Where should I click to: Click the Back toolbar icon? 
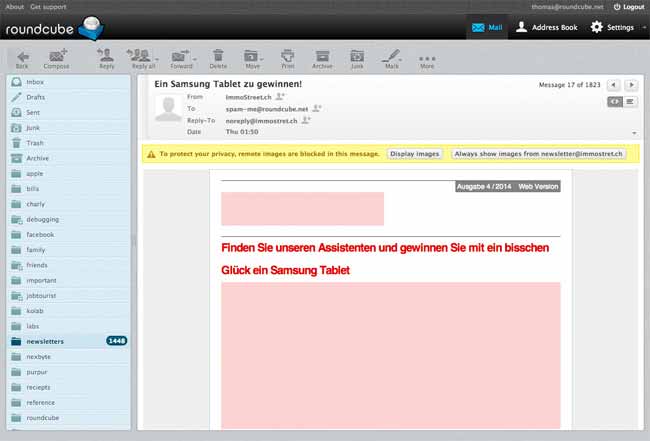[22, 59]
